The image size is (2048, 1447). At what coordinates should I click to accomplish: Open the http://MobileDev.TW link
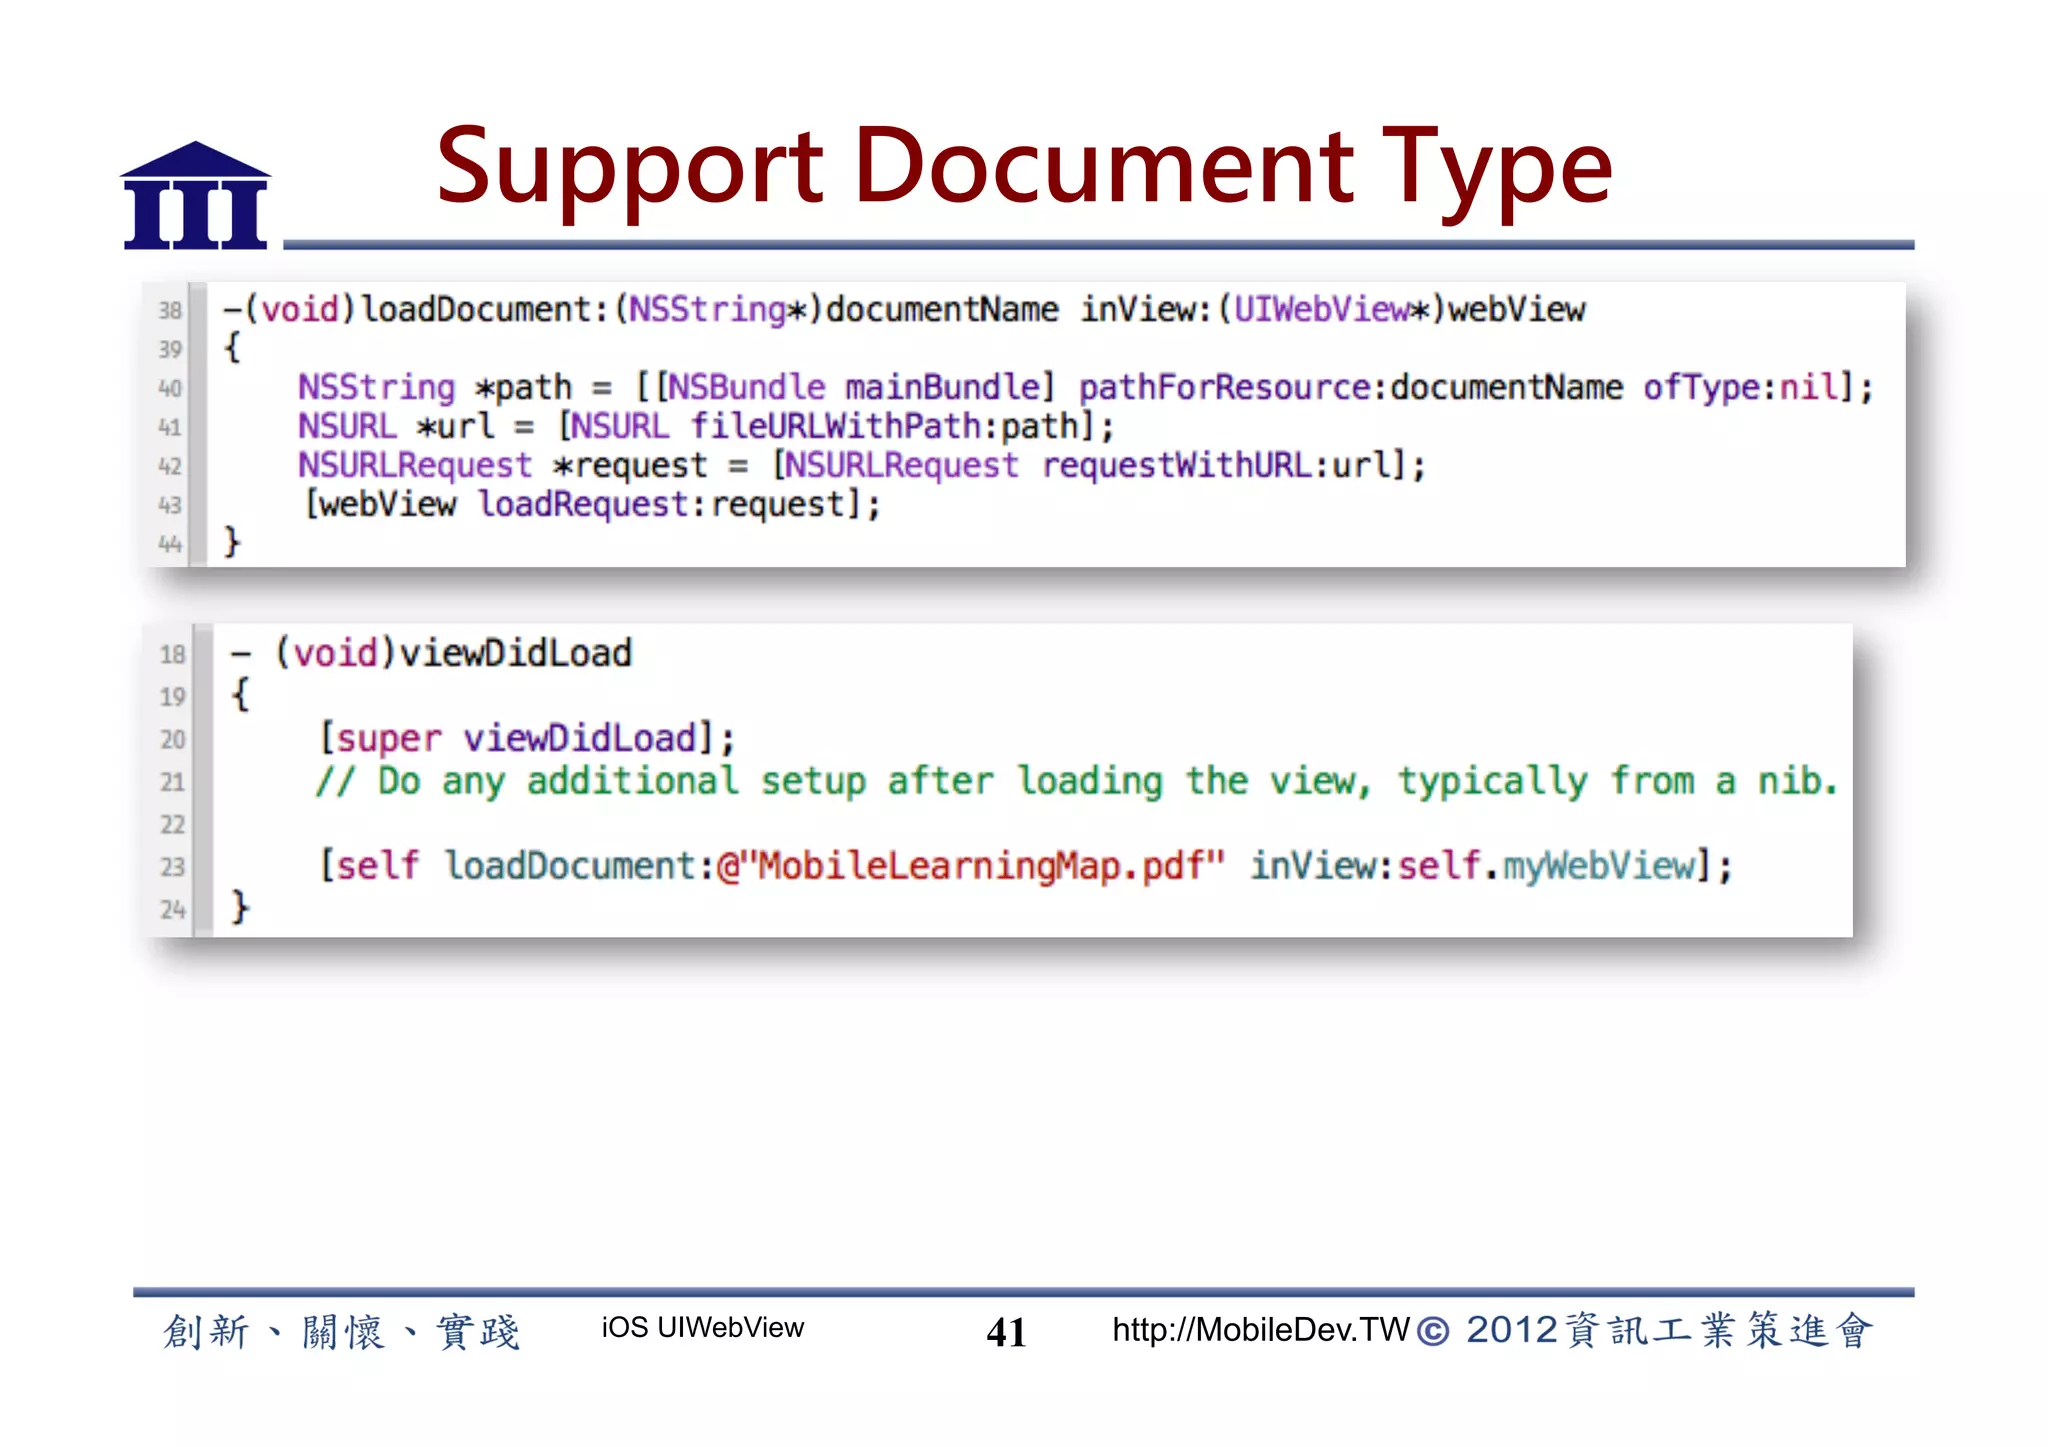[1260, 1329]
